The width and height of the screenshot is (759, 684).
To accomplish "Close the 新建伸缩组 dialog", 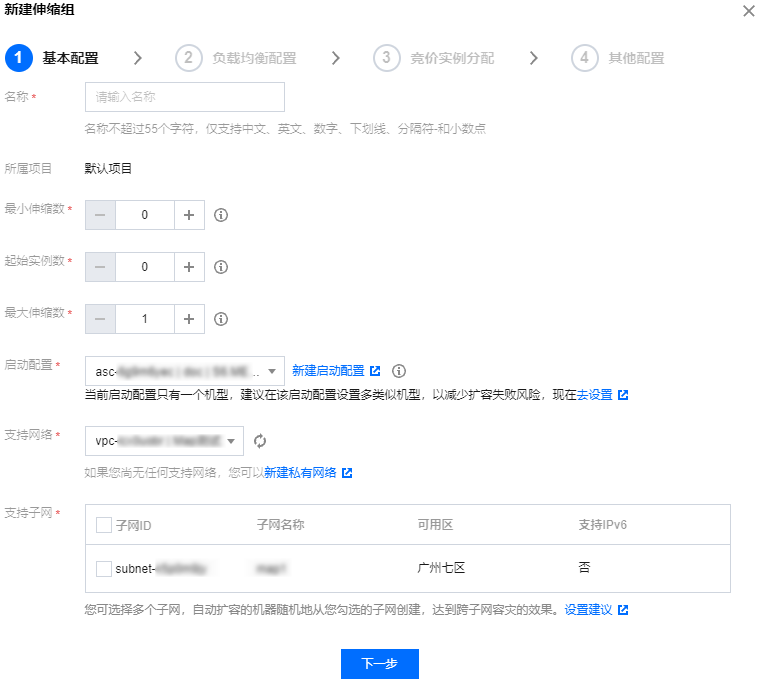I will pyautogui.click(x=748, y=10).
